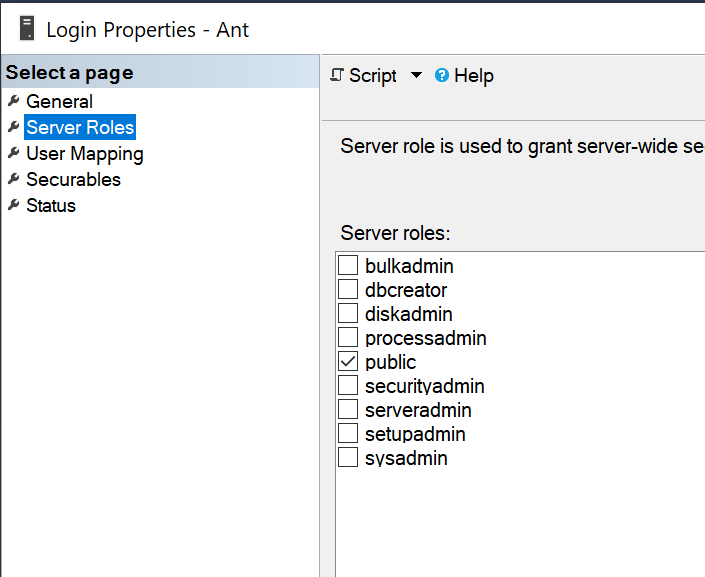This screenshot has height=577, width=705.
Task: Click wrench icon beside Securables
Action: click(13, 179)
